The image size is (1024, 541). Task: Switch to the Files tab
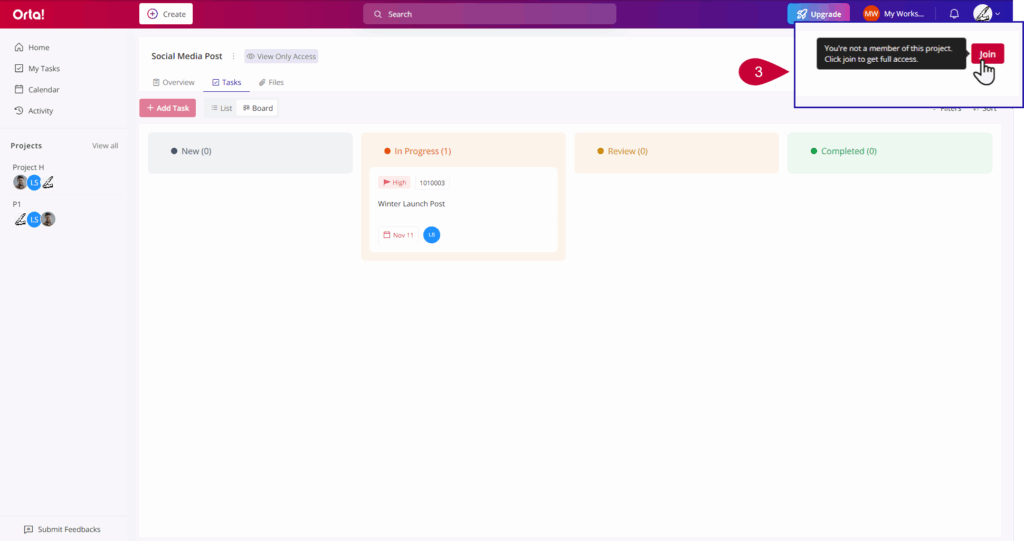click(x=271, y=82)
